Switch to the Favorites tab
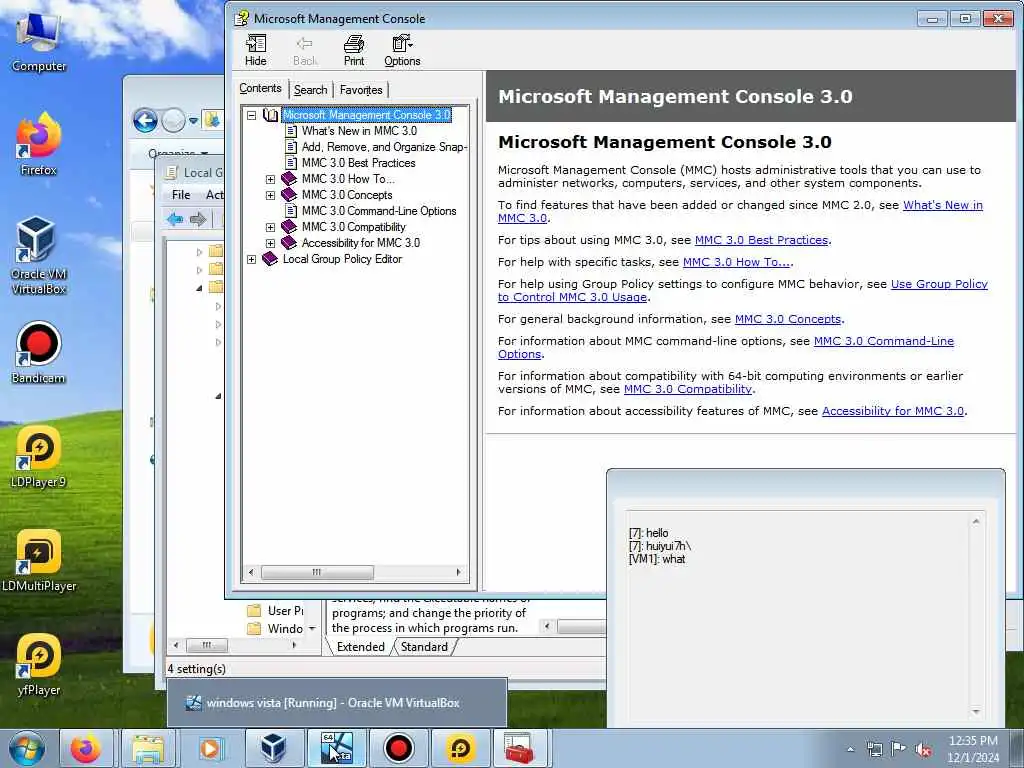Viewport: 1024px width, 768px height. [x=361, y=90]
